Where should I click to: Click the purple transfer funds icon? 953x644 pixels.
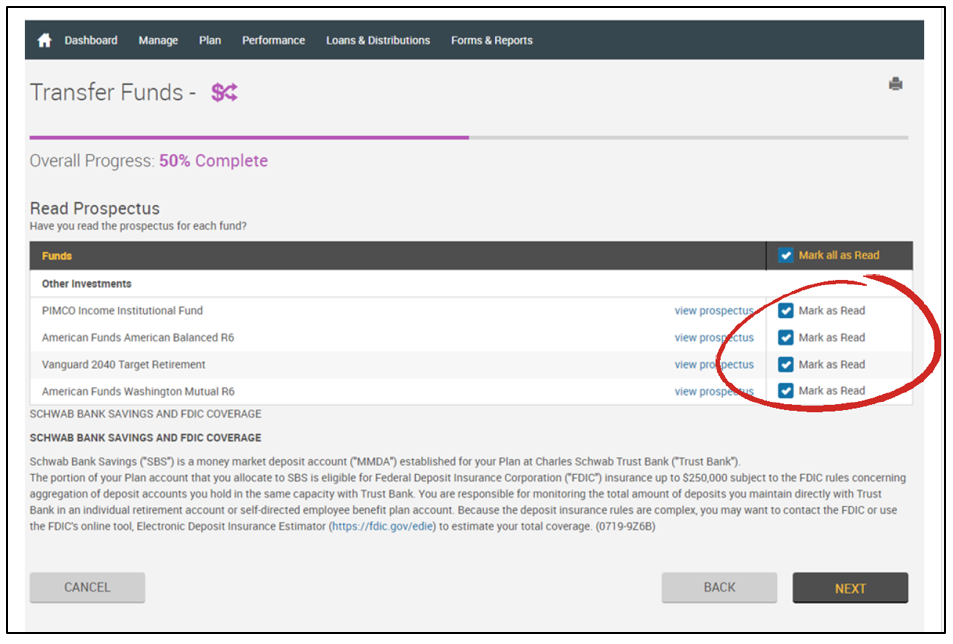[x=224, y=93]
